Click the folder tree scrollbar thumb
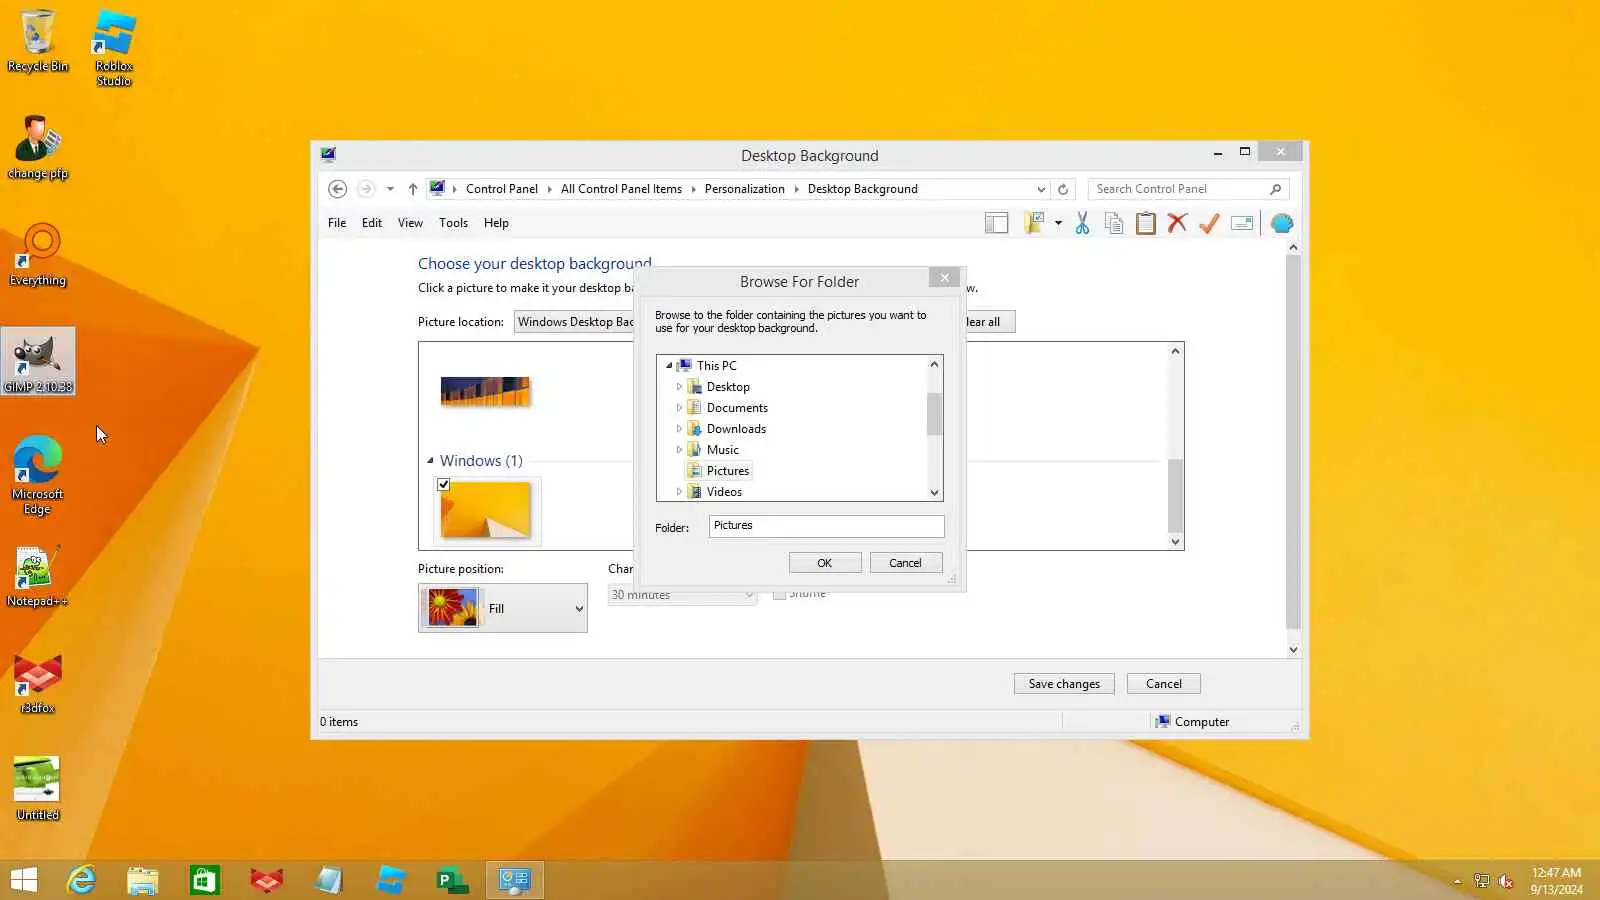The width and height of the screenshot is (1600, 900). click(x=934, y=414)
